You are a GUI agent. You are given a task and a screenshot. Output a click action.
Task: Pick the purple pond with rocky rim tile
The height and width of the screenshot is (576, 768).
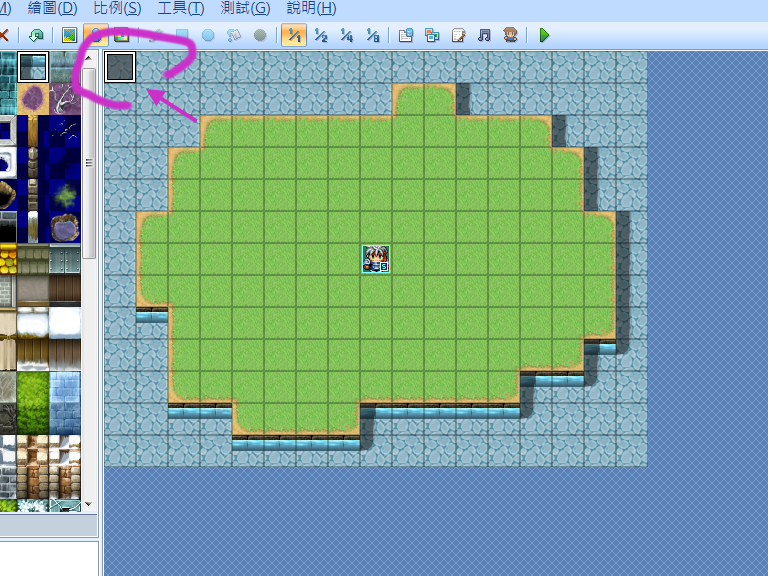pos(65,227)
